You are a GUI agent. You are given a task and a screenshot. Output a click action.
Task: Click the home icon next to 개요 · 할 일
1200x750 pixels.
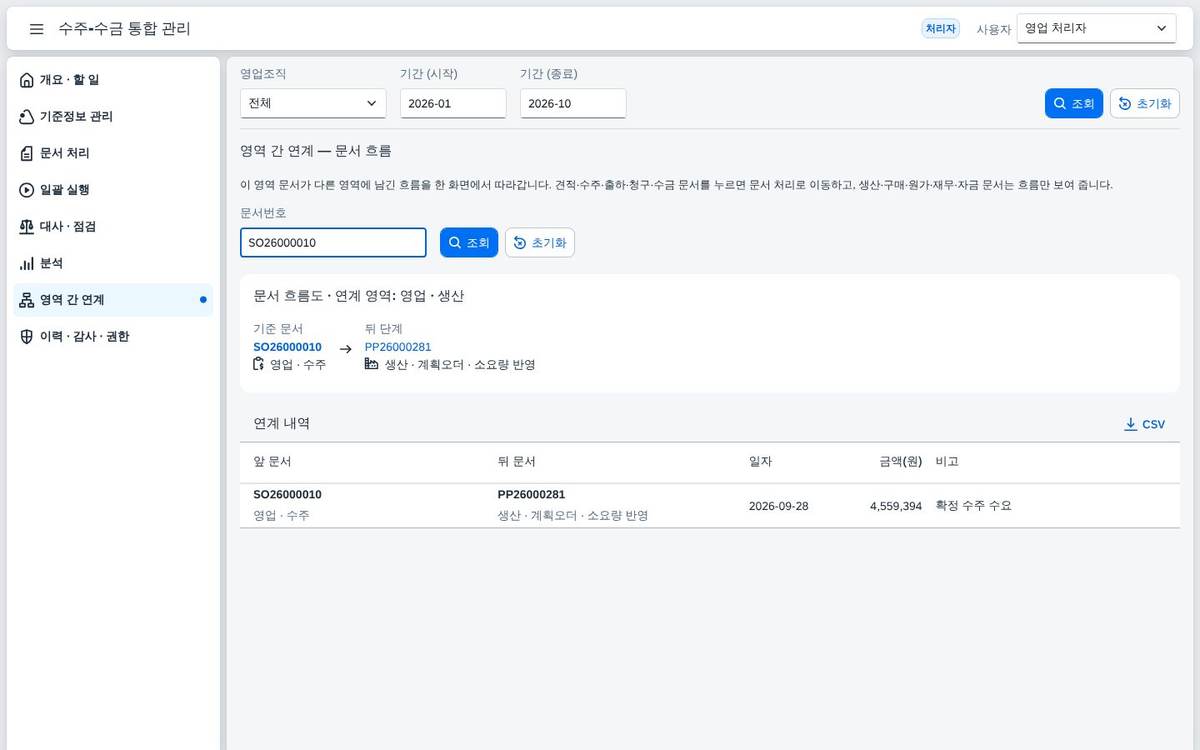[27, 80]
